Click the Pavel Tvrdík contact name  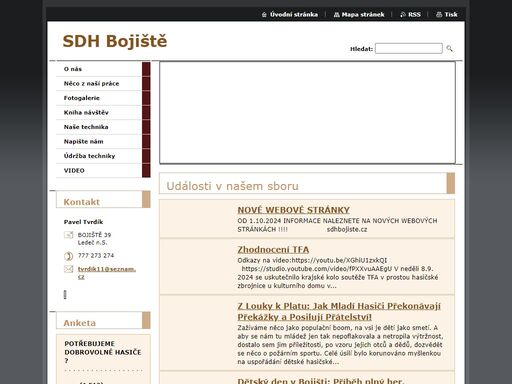point(83,222)
